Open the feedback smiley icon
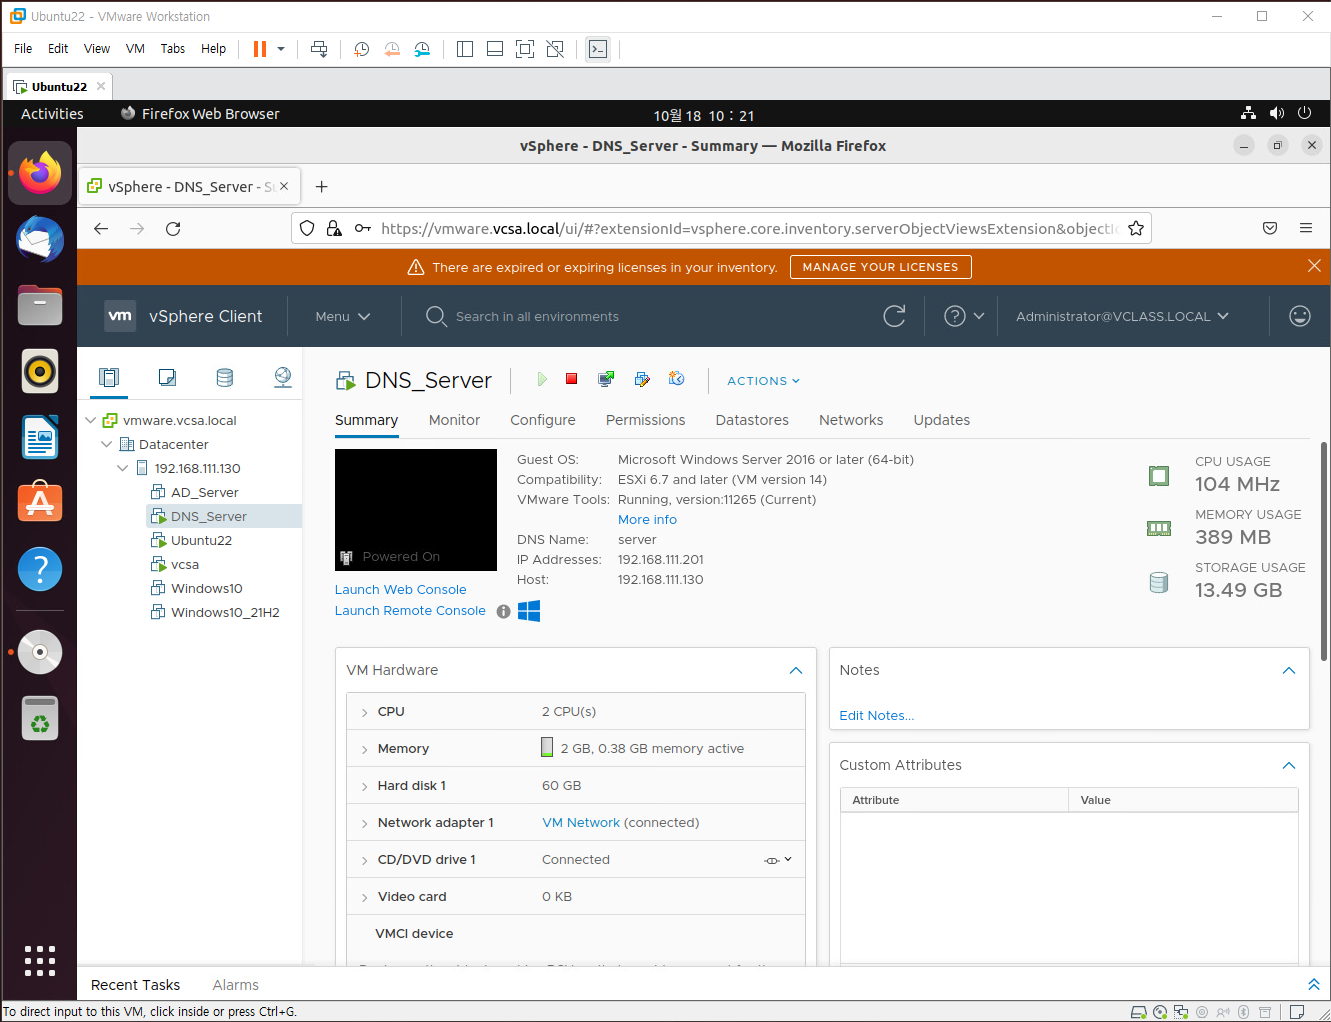This screenshot has height=1022, width=1331. tap(1300, 316)
